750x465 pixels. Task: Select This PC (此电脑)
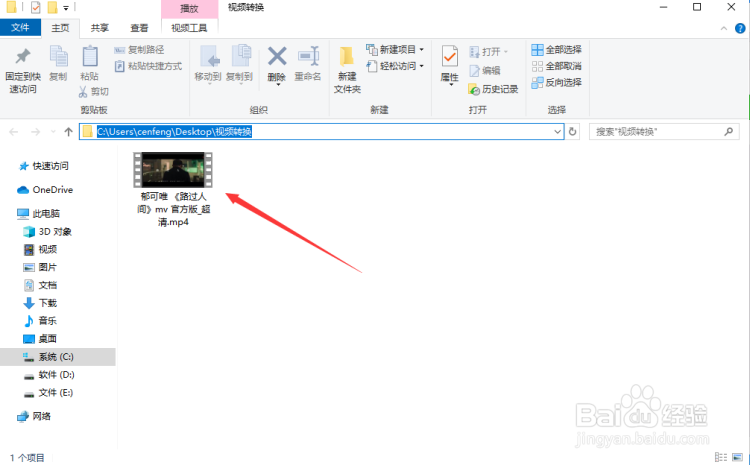(39, 213)
